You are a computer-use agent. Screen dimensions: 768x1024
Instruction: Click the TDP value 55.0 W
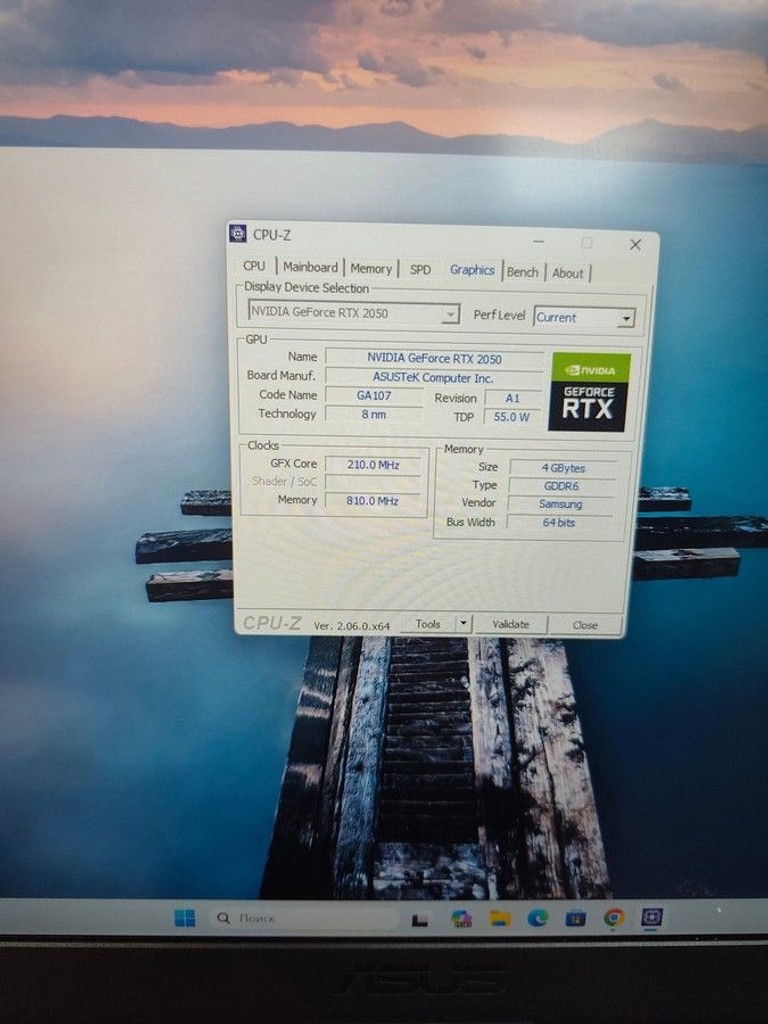pyautogui.click(x=512, y=417)
